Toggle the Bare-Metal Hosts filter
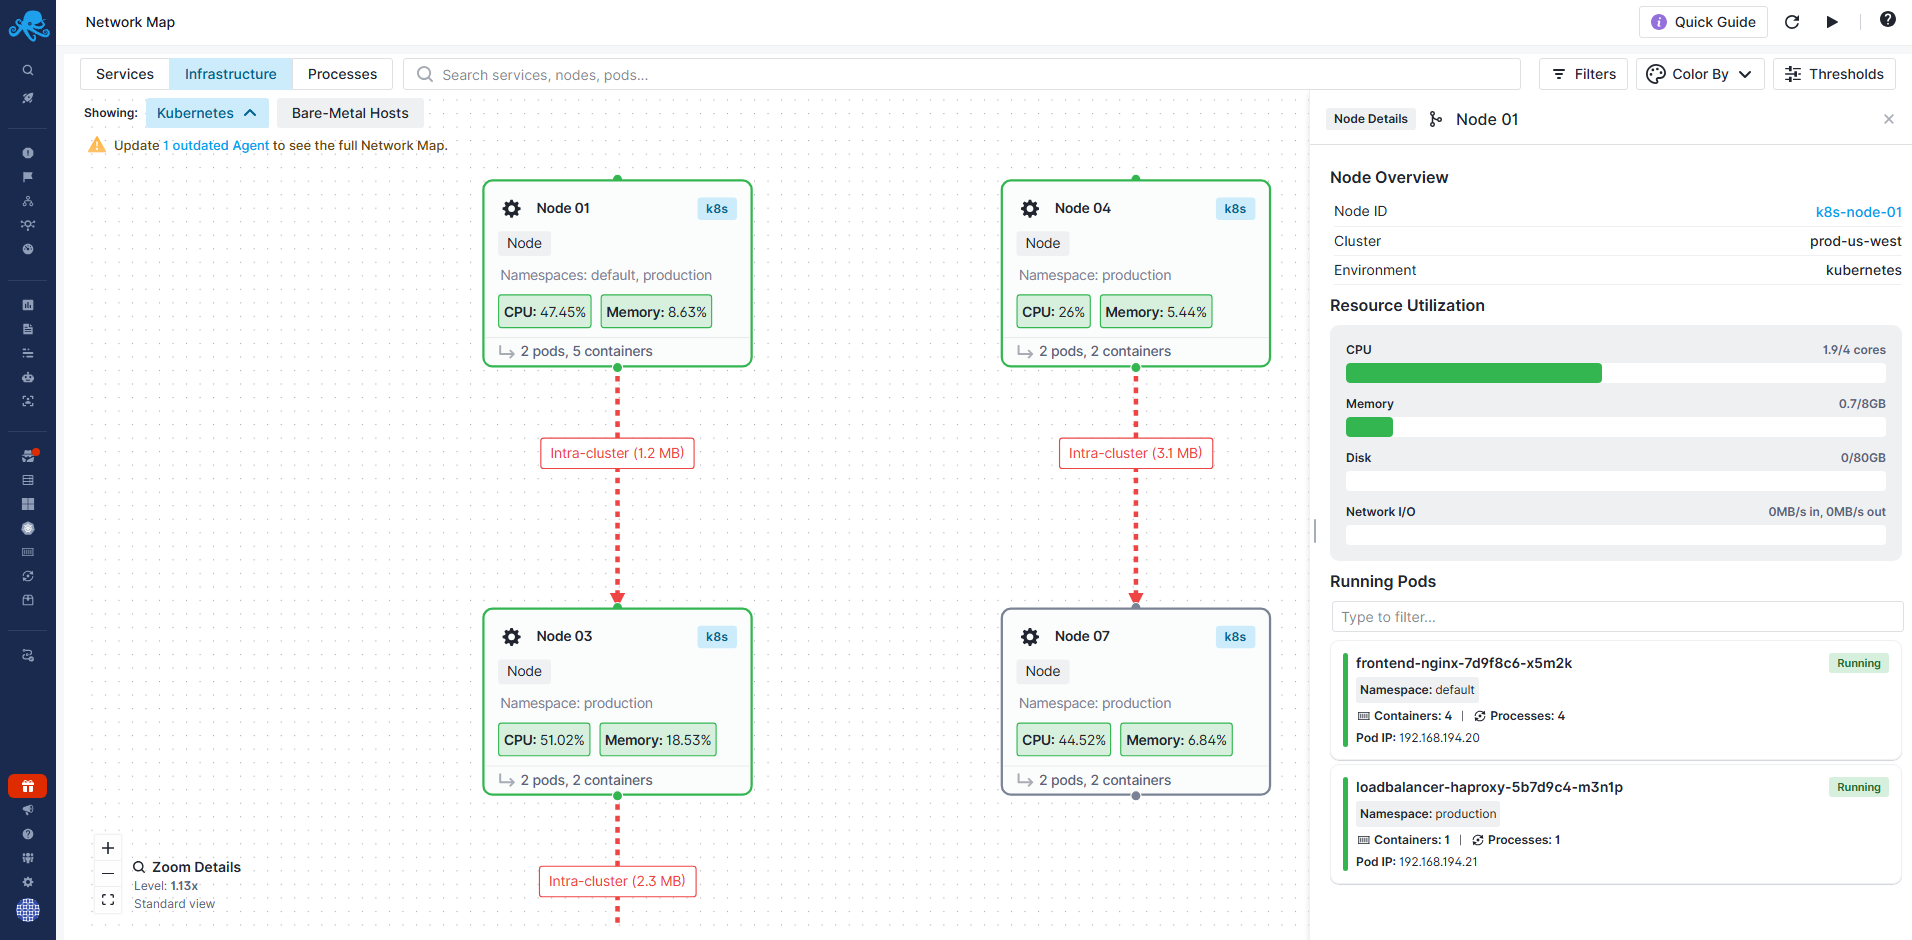The image size is (1912, 940). [349, 112]
